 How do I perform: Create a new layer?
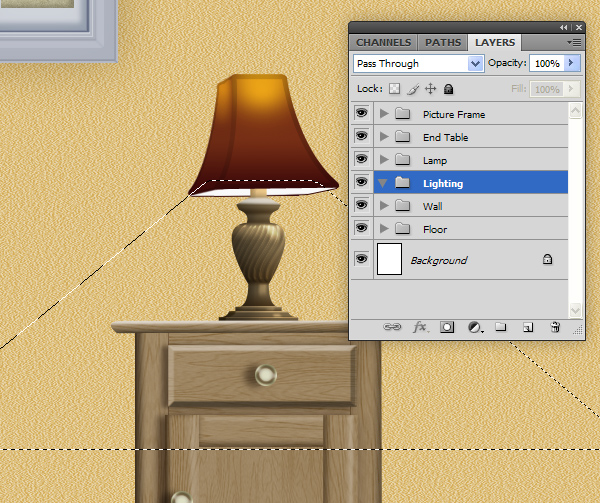[528, 326]
